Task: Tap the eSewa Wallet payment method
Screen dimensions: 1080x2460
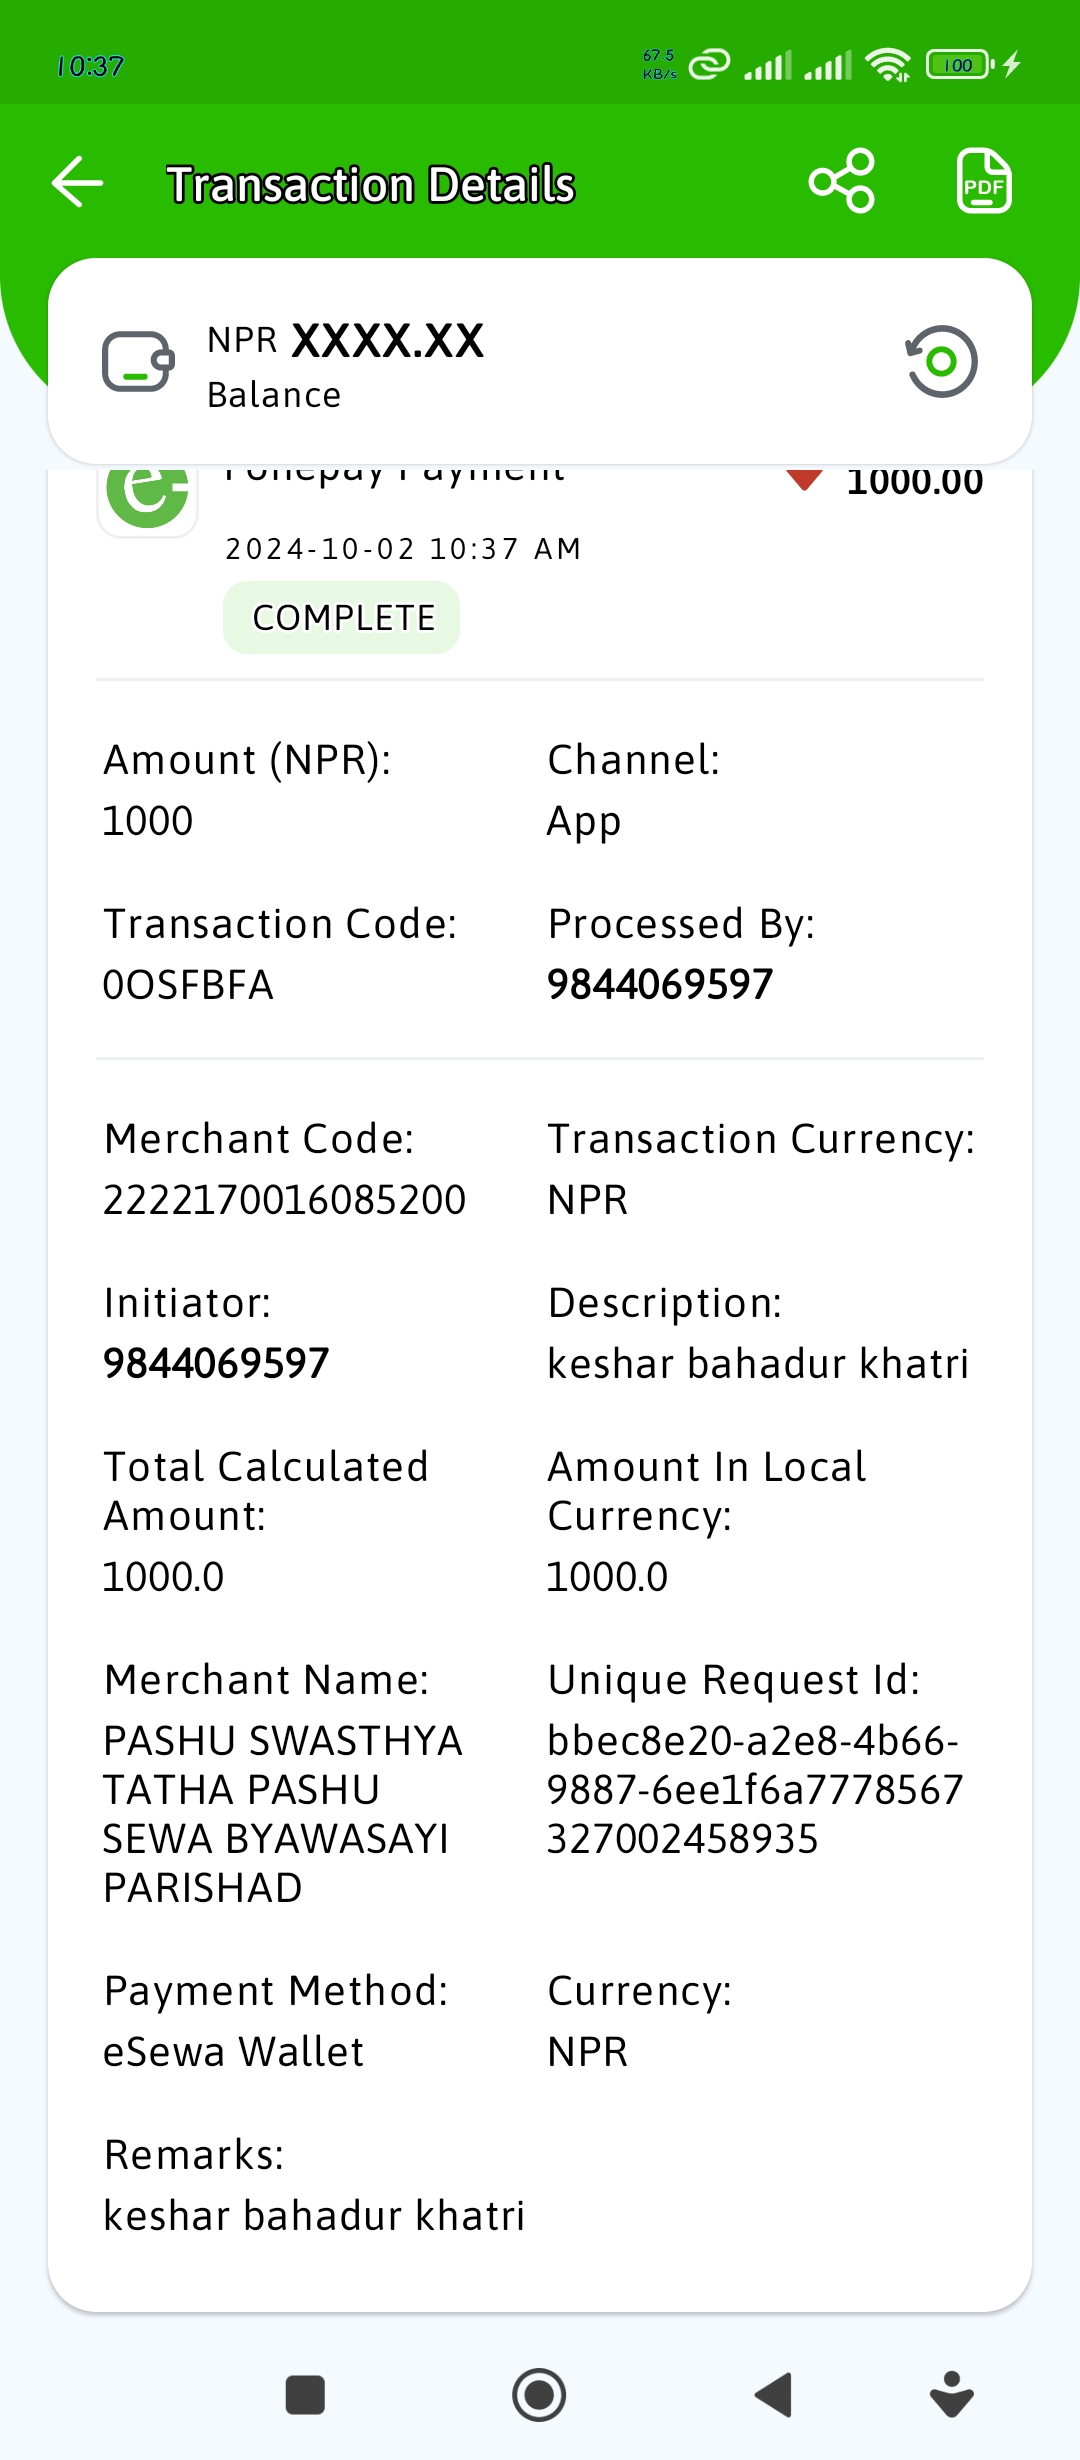Action: point(234,2052)
